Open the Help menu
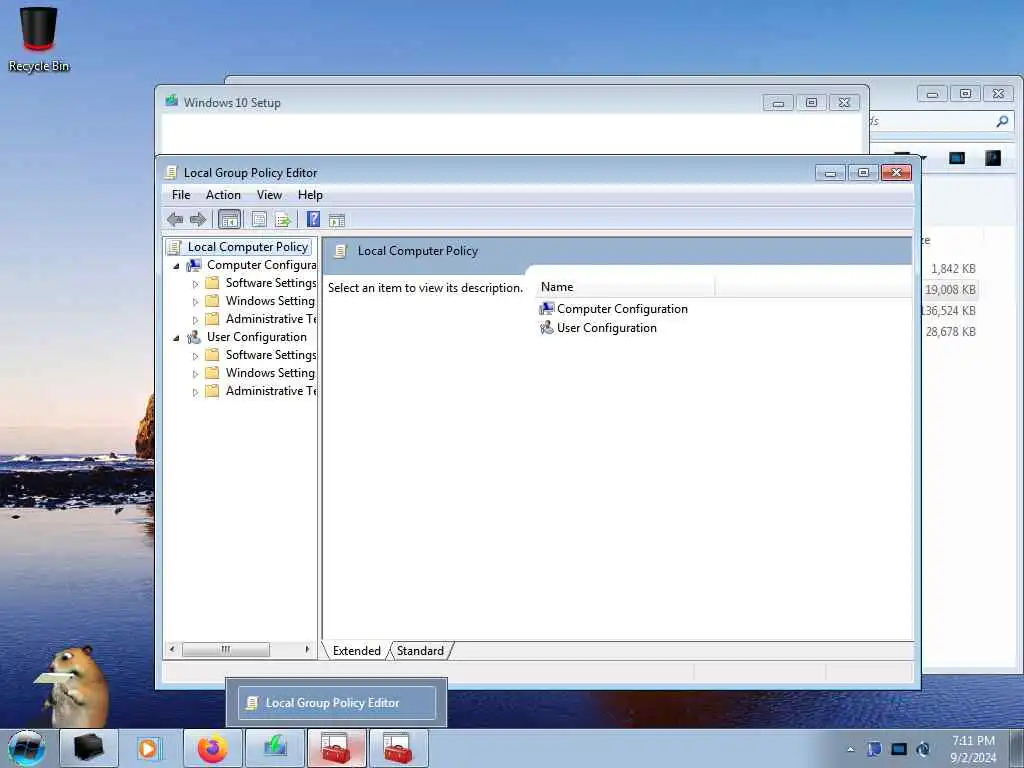 point(310,195)
